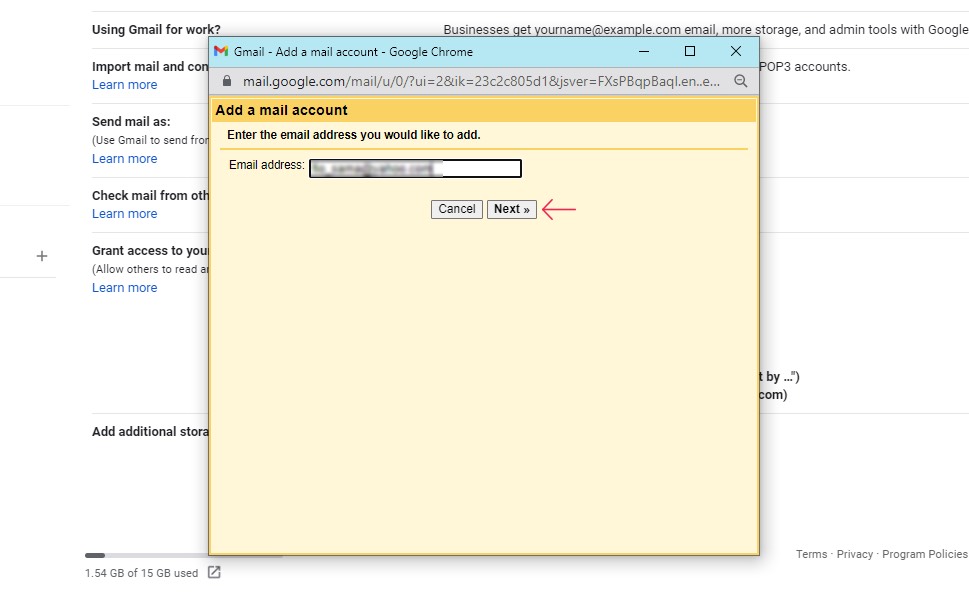969x600 pixels.
Task: Click the 'Add additional stora' settings label
Action: coord(150,432)
